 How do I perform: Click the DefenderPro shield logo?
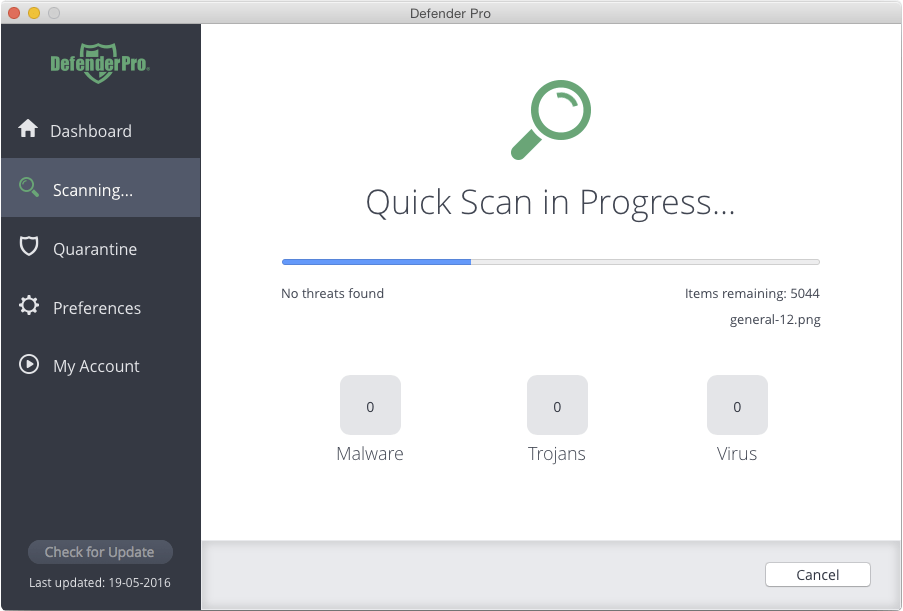coord(100,63)
